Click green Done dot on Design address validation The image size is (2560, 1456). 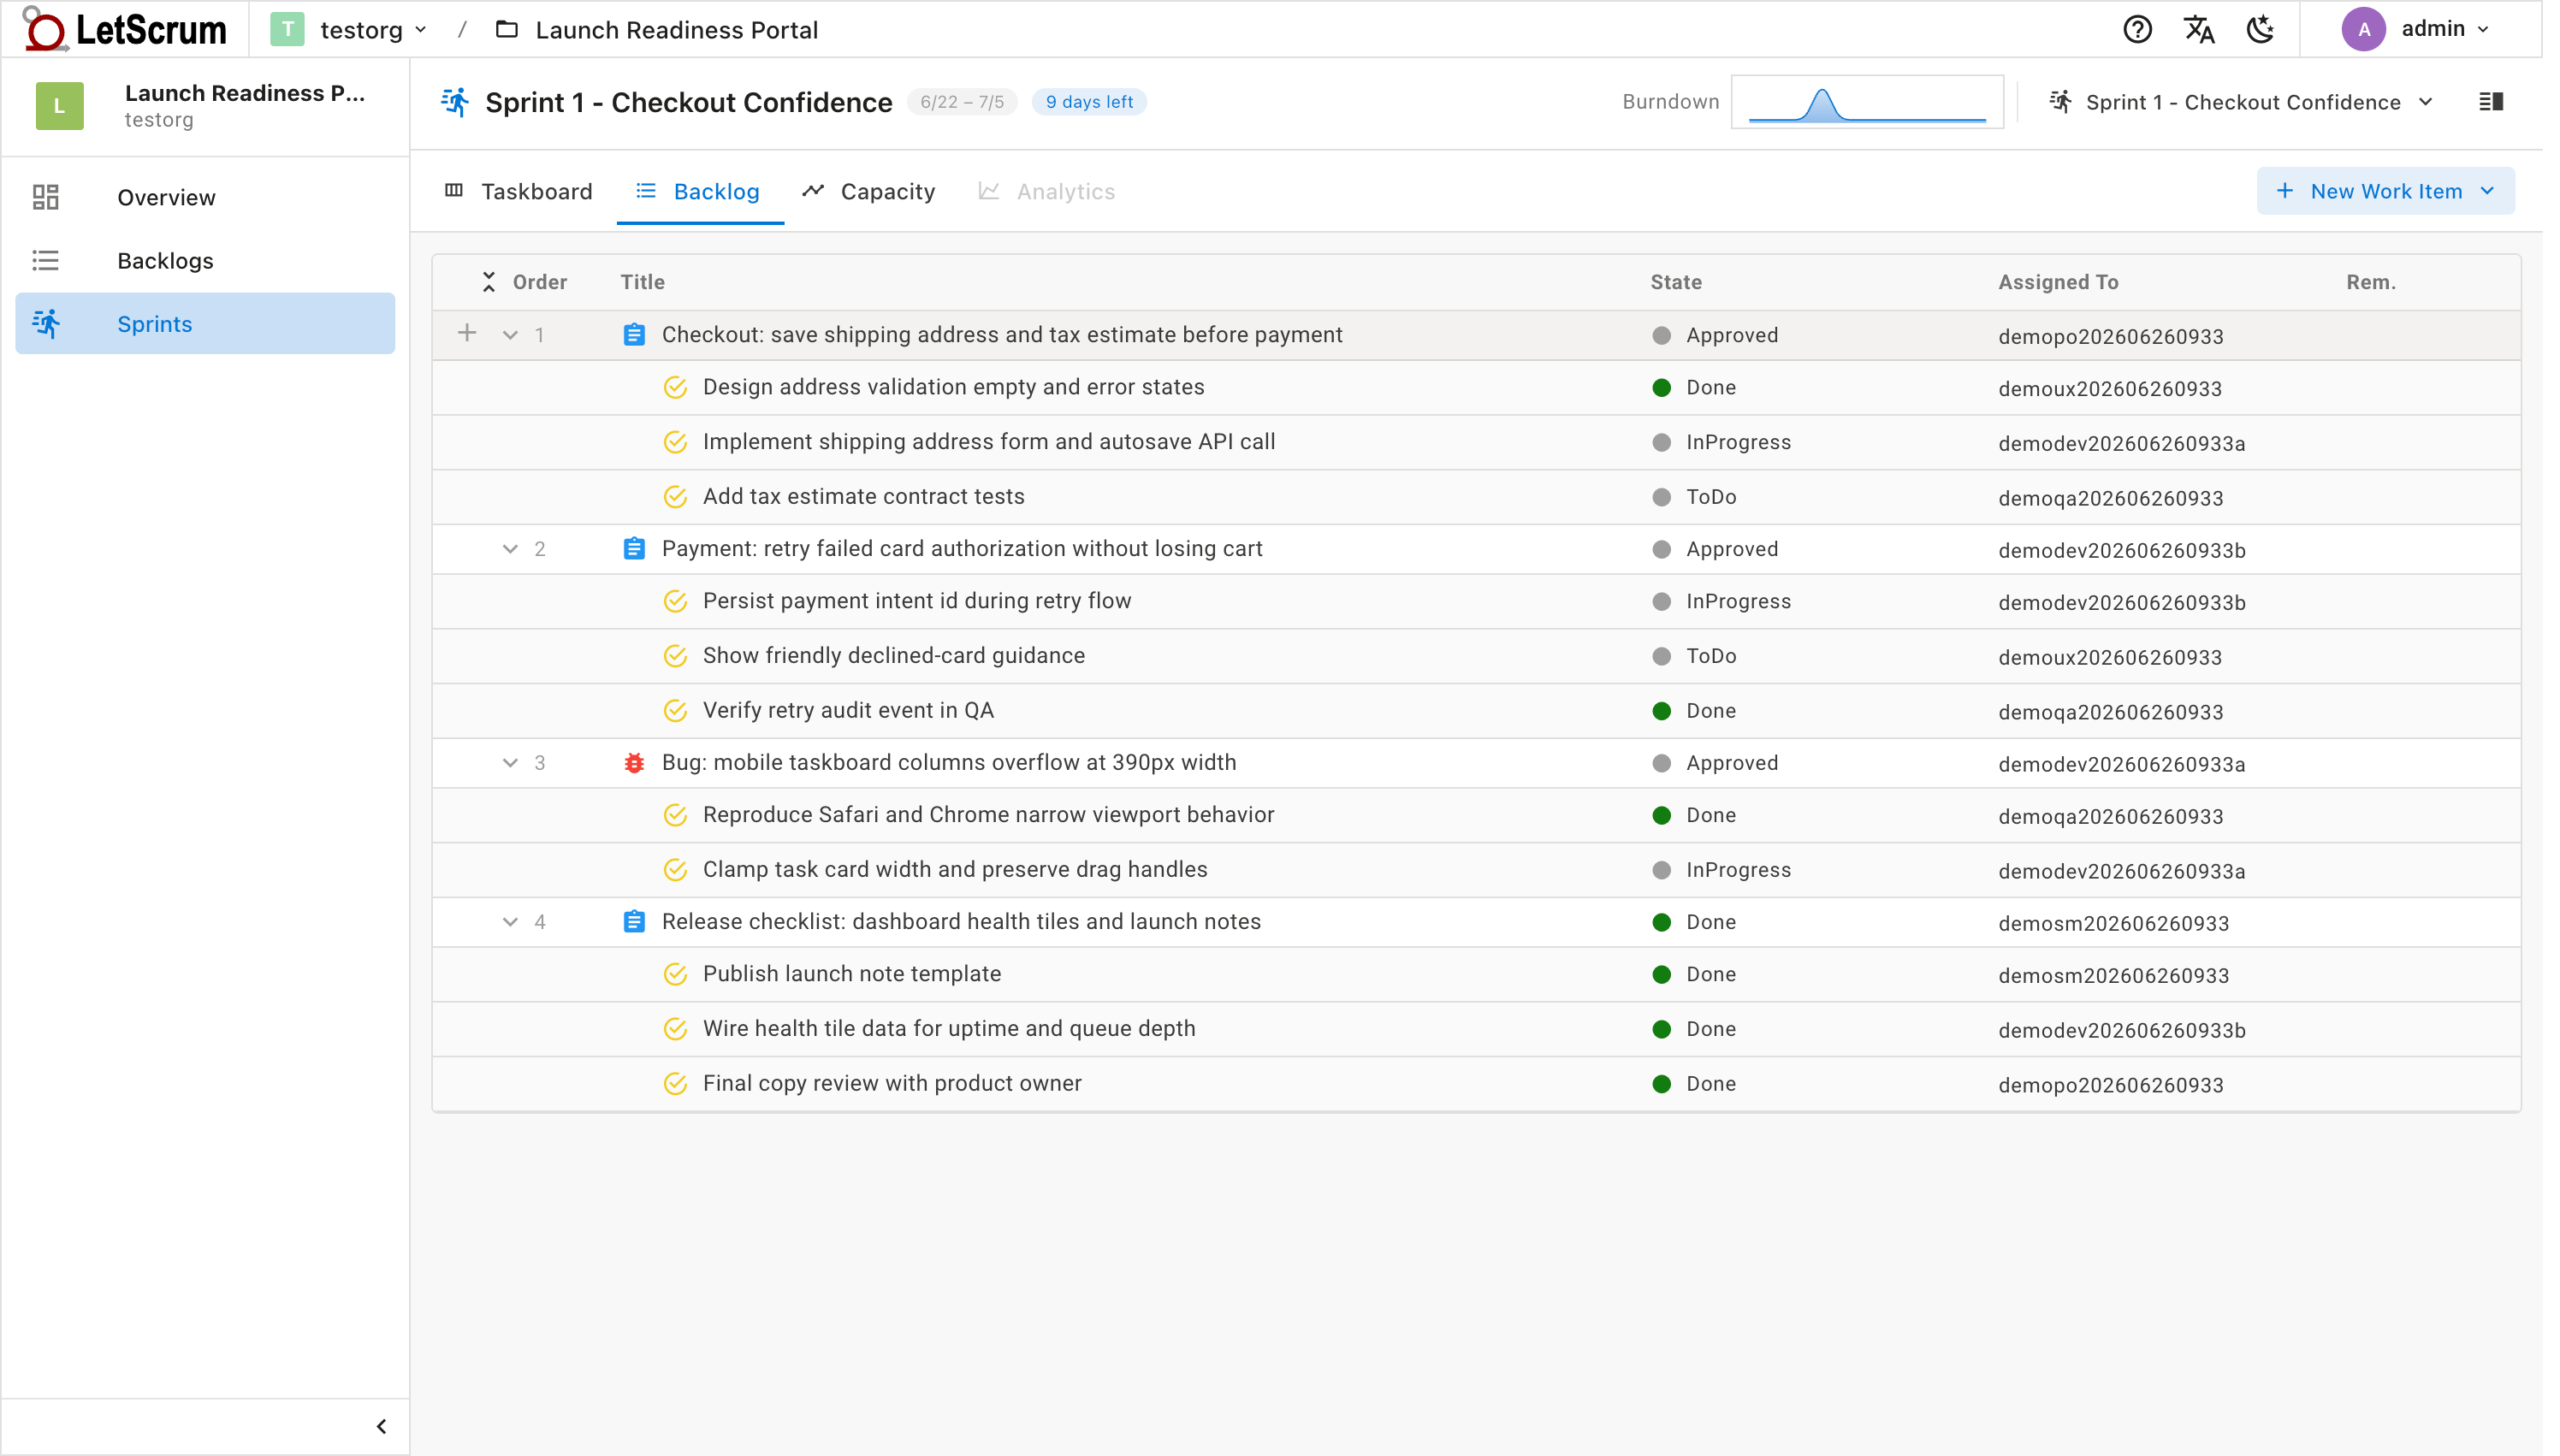pyautogui.click(x=1662, y=388)
